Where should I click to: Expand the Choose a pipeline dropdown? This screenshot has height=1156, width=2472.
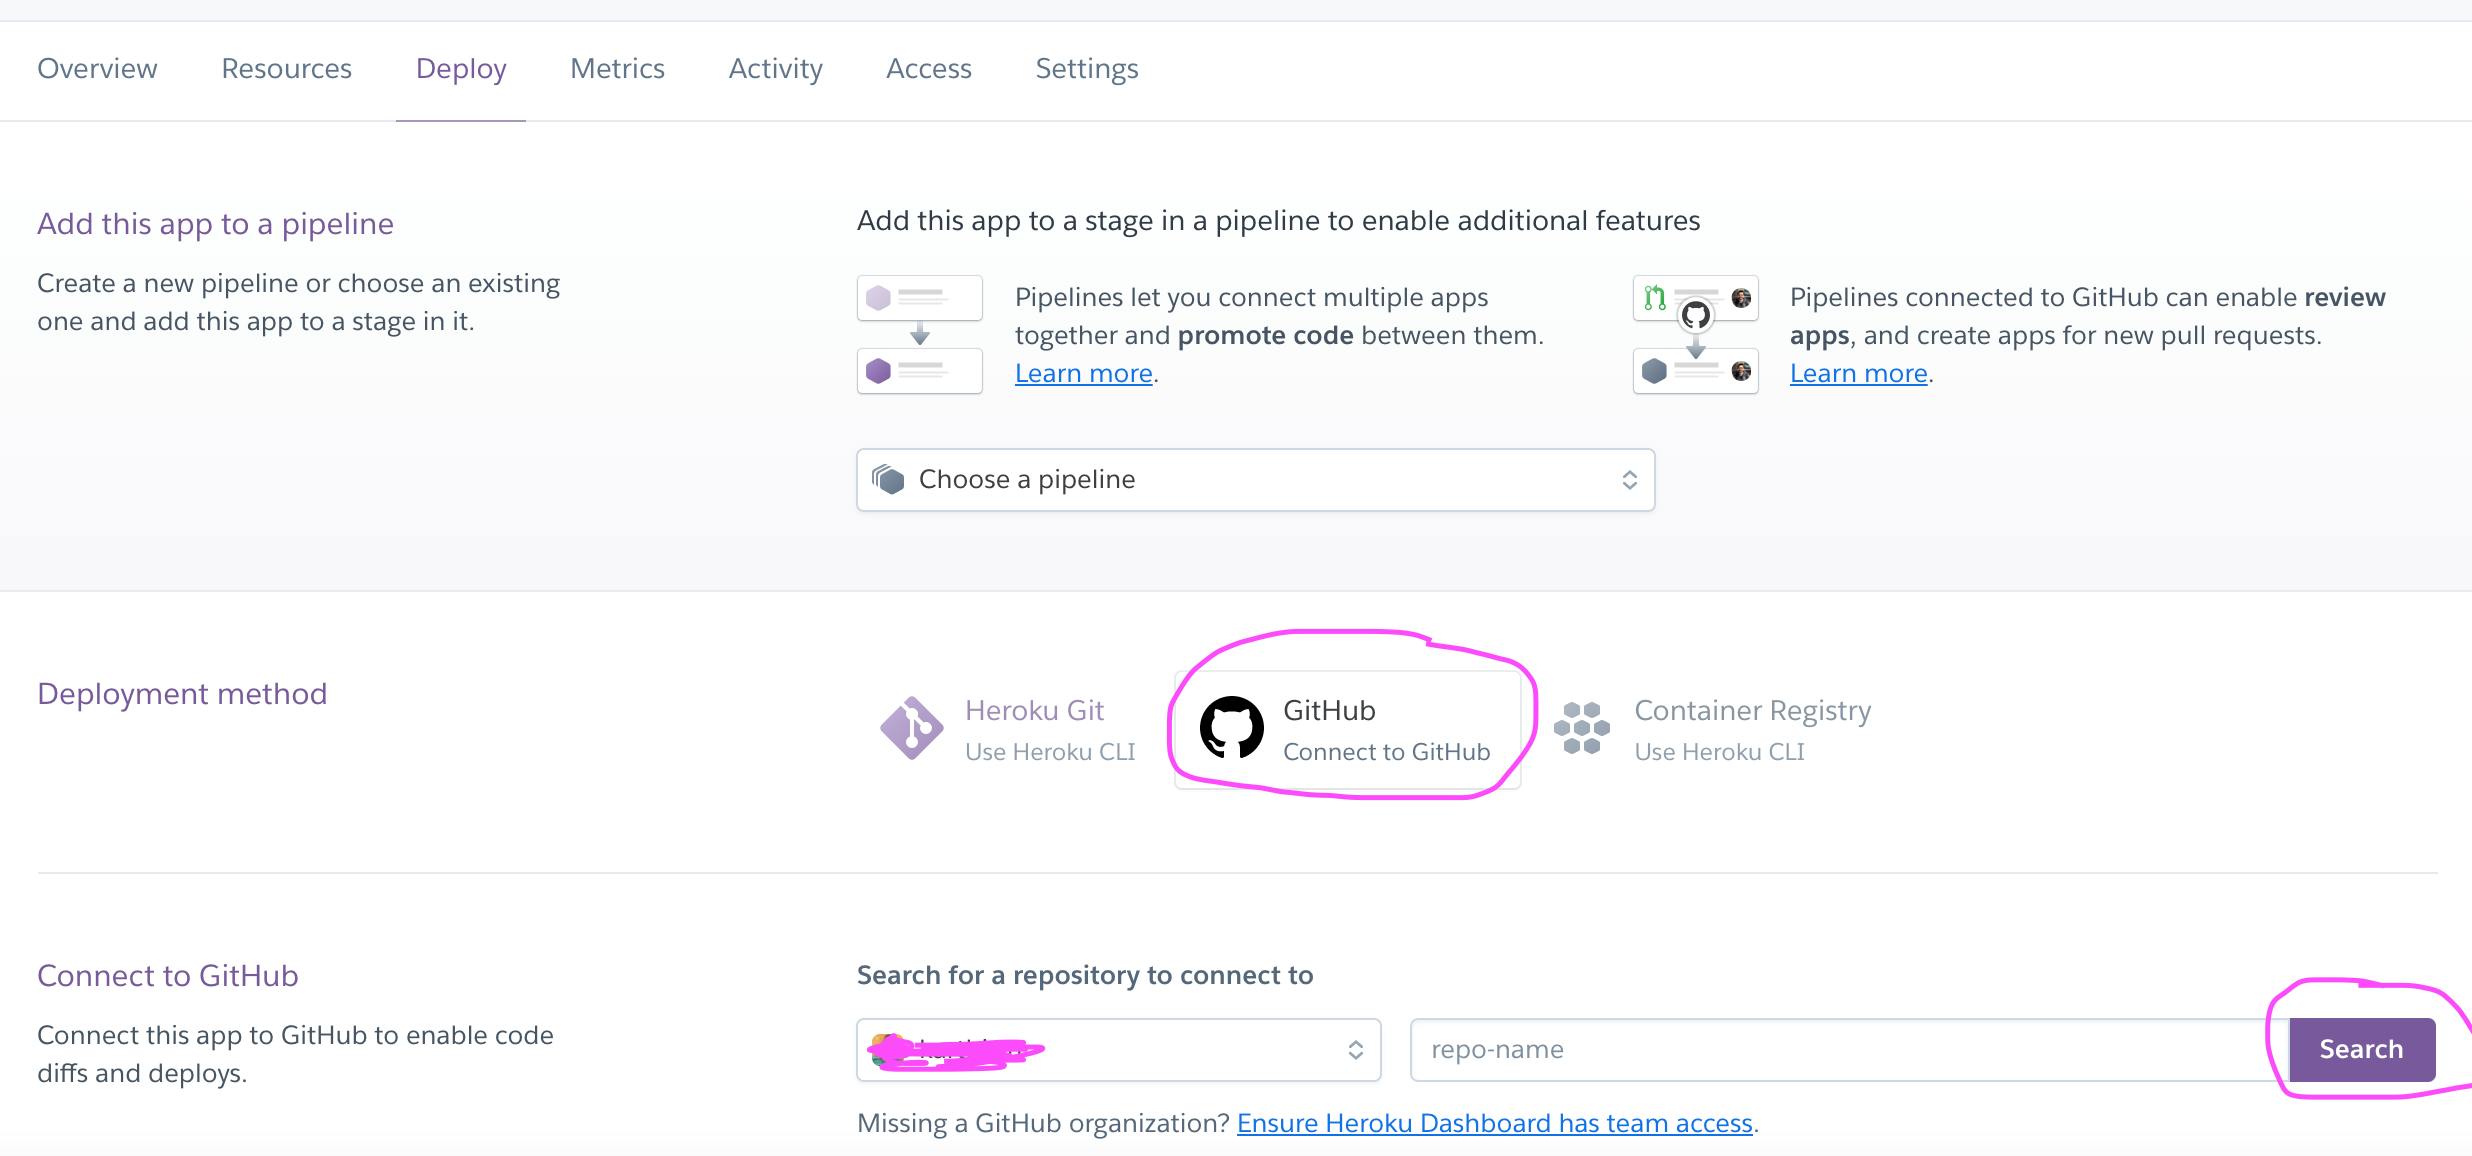coord(1256,480)
